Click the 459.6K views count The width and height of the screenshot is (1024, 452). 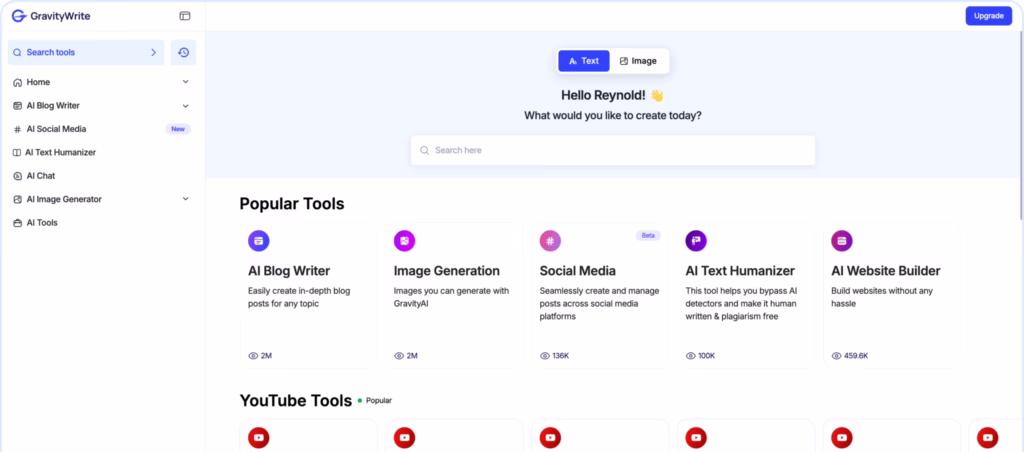tap(856, 356)
